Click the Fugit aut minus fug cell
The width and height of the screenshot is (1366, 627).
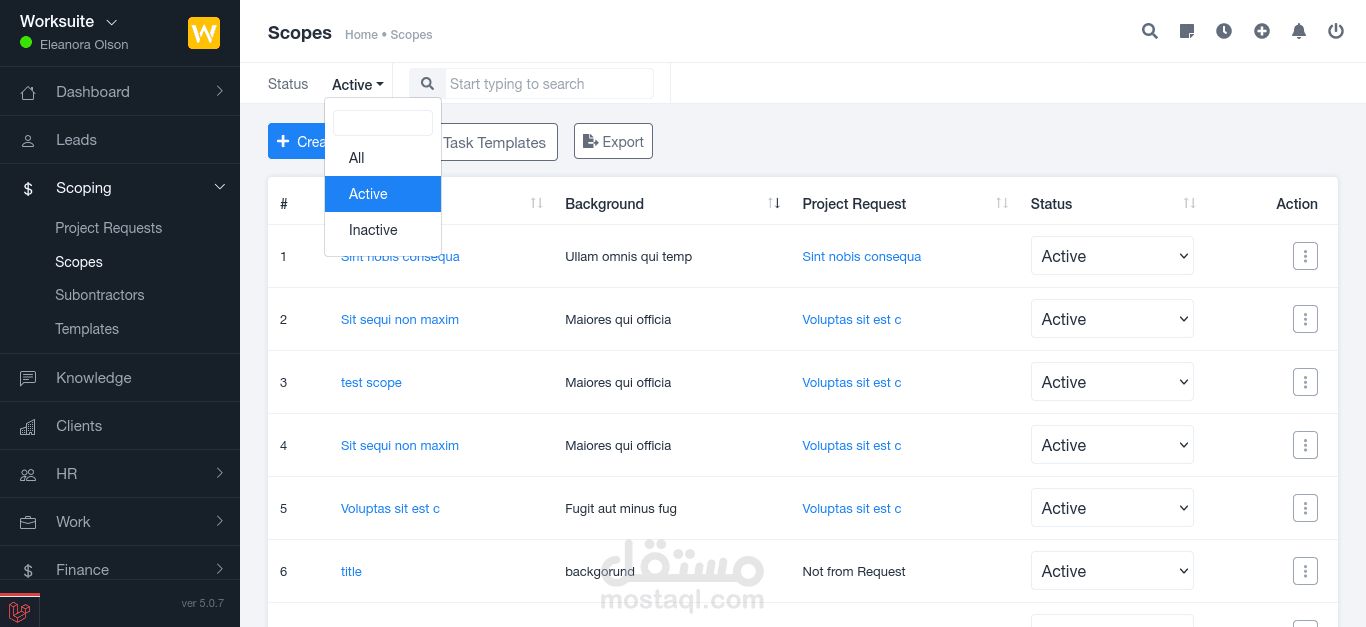621,508
